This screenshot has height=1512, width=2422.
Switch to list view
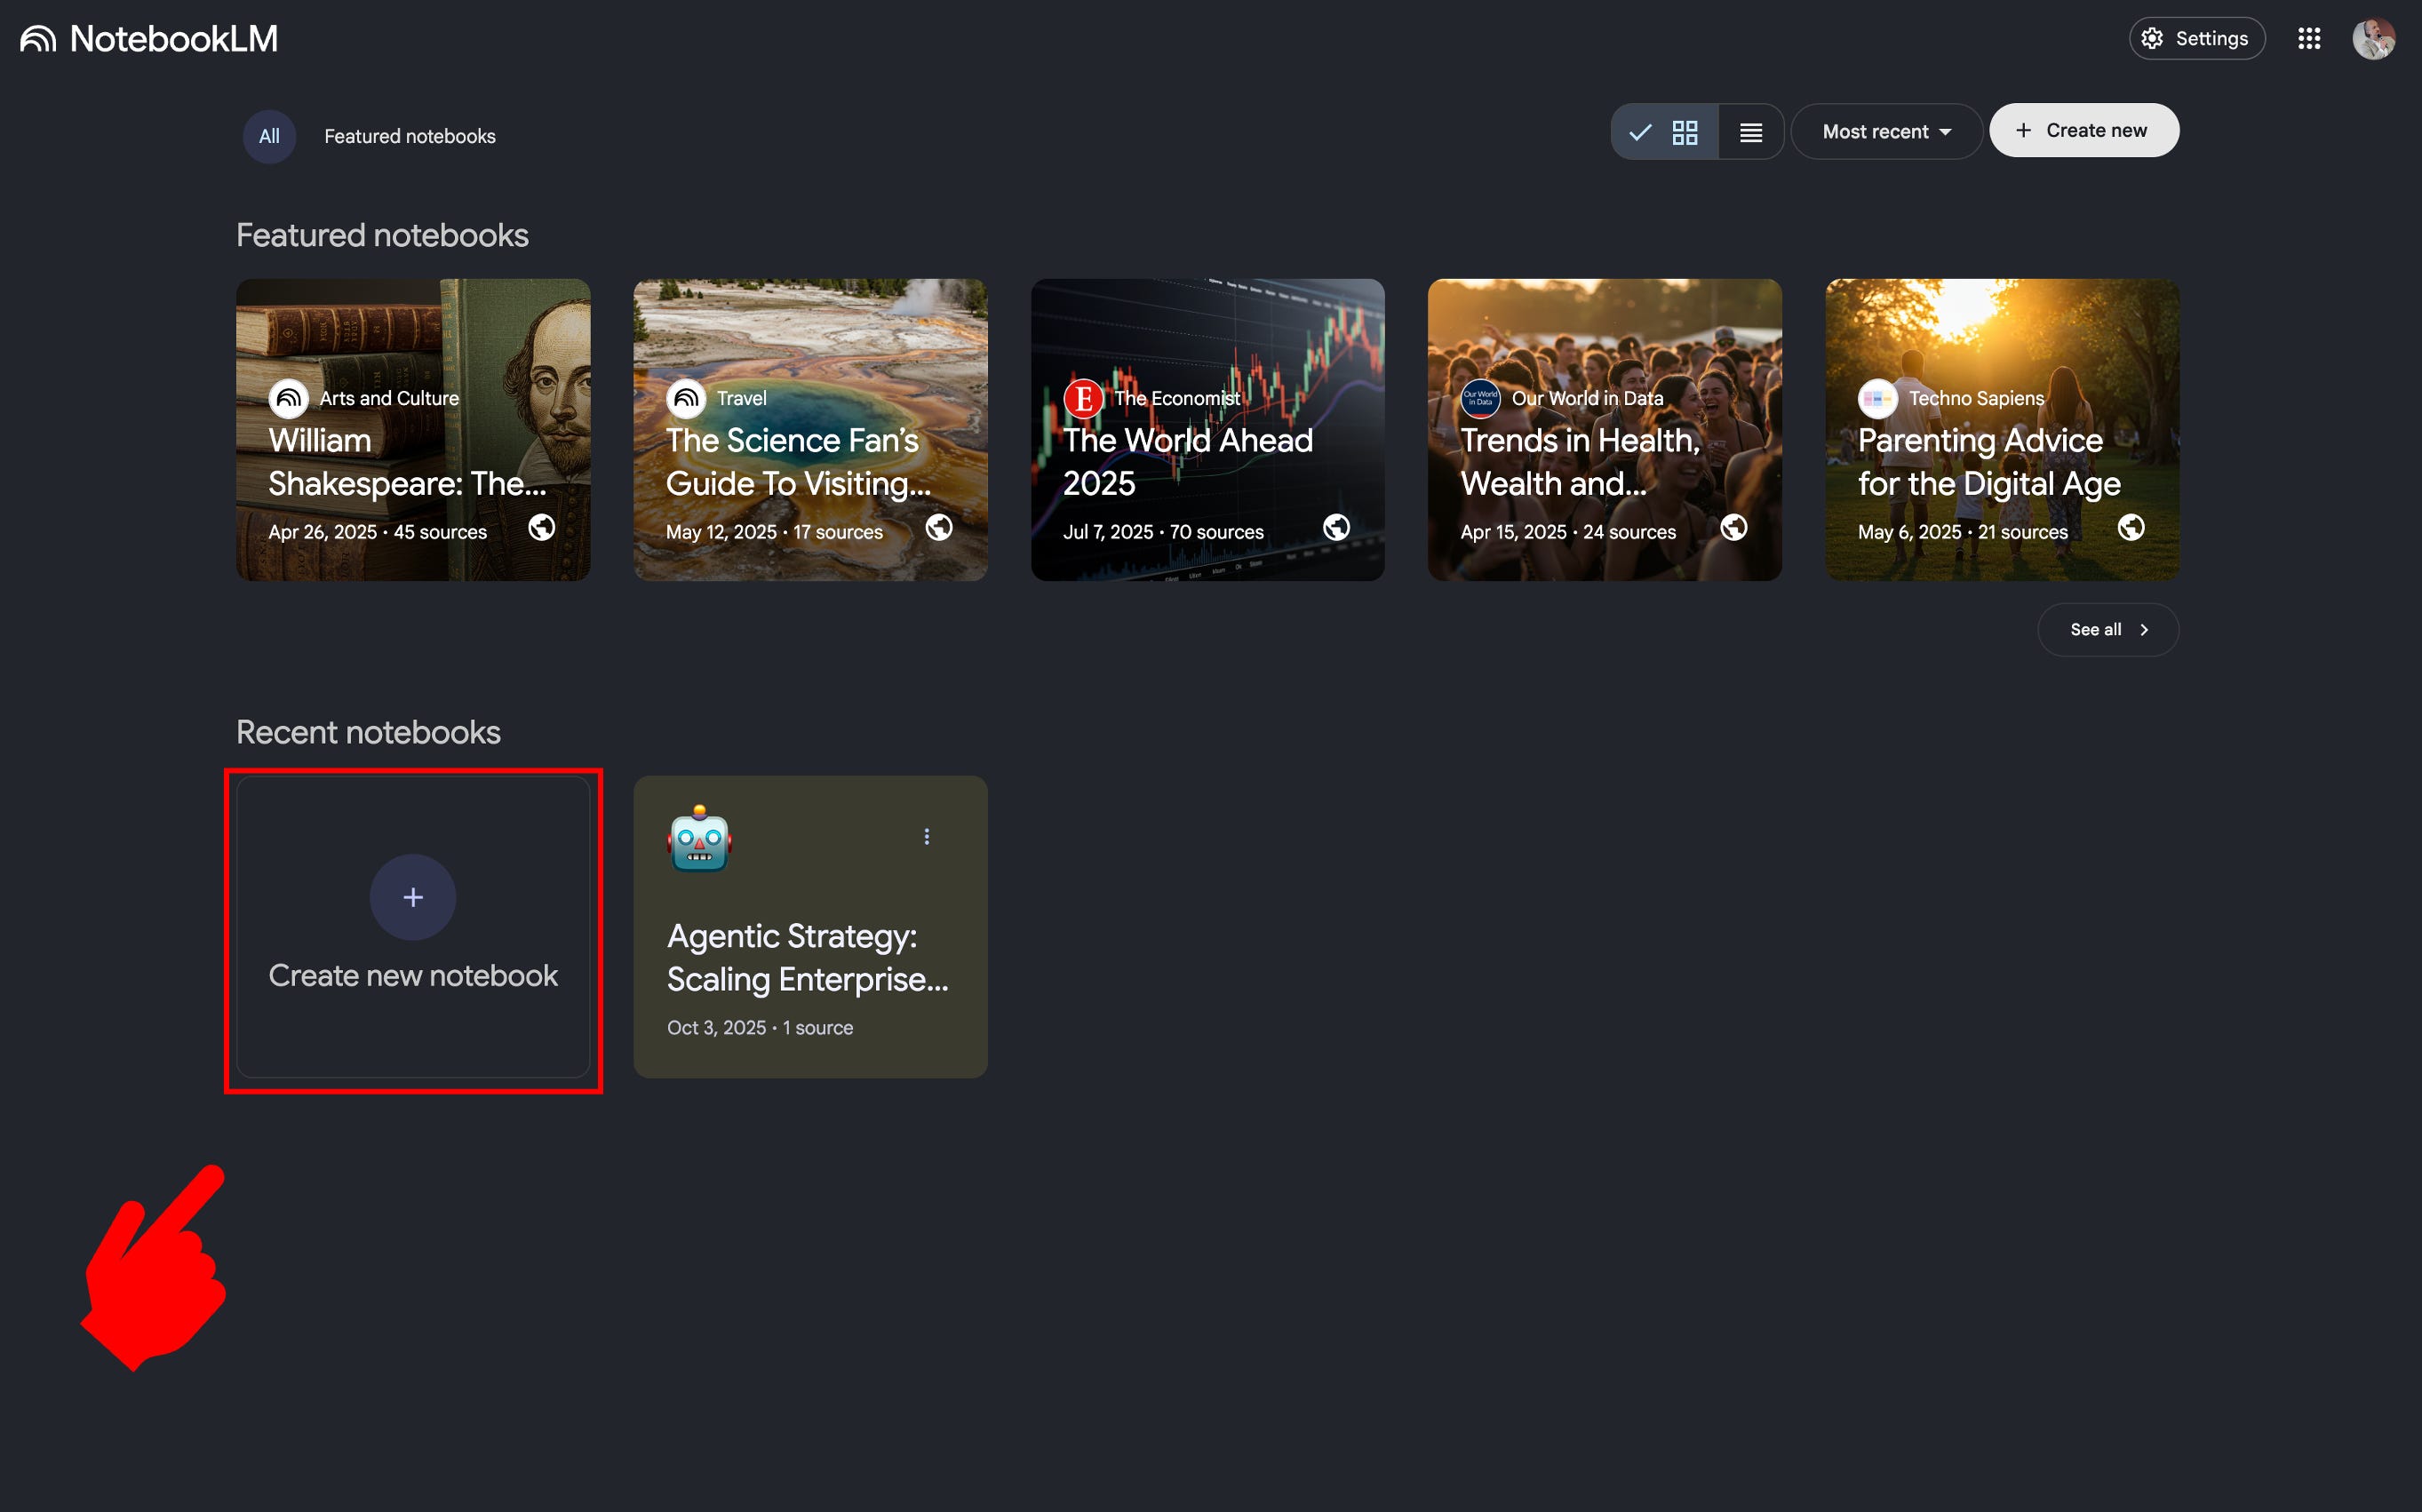(x=1751, y=132)
